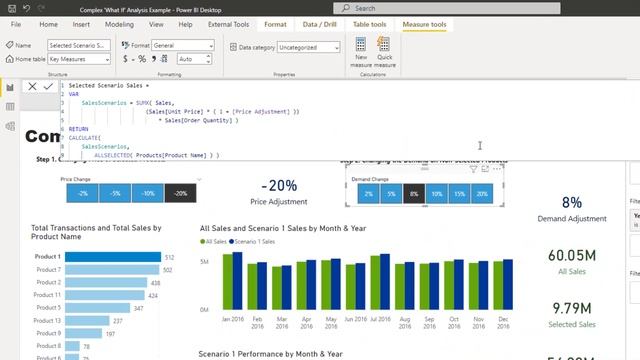The width and height of the screenshot is (640, 360).
Task: Decrease decimal places with down stepper arrow
Action: pos(208,62)
